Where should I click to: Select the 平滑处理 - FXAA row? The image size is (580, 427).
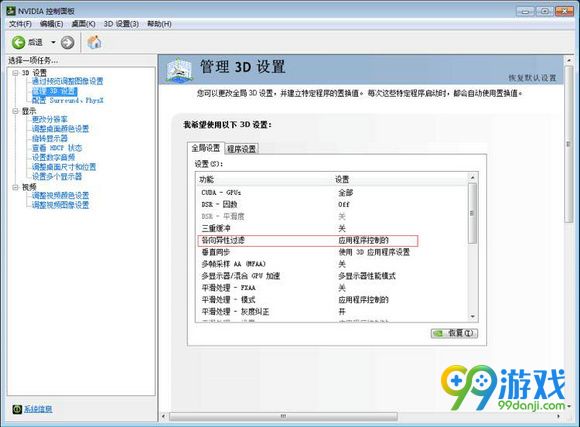(x=332, y=288)
